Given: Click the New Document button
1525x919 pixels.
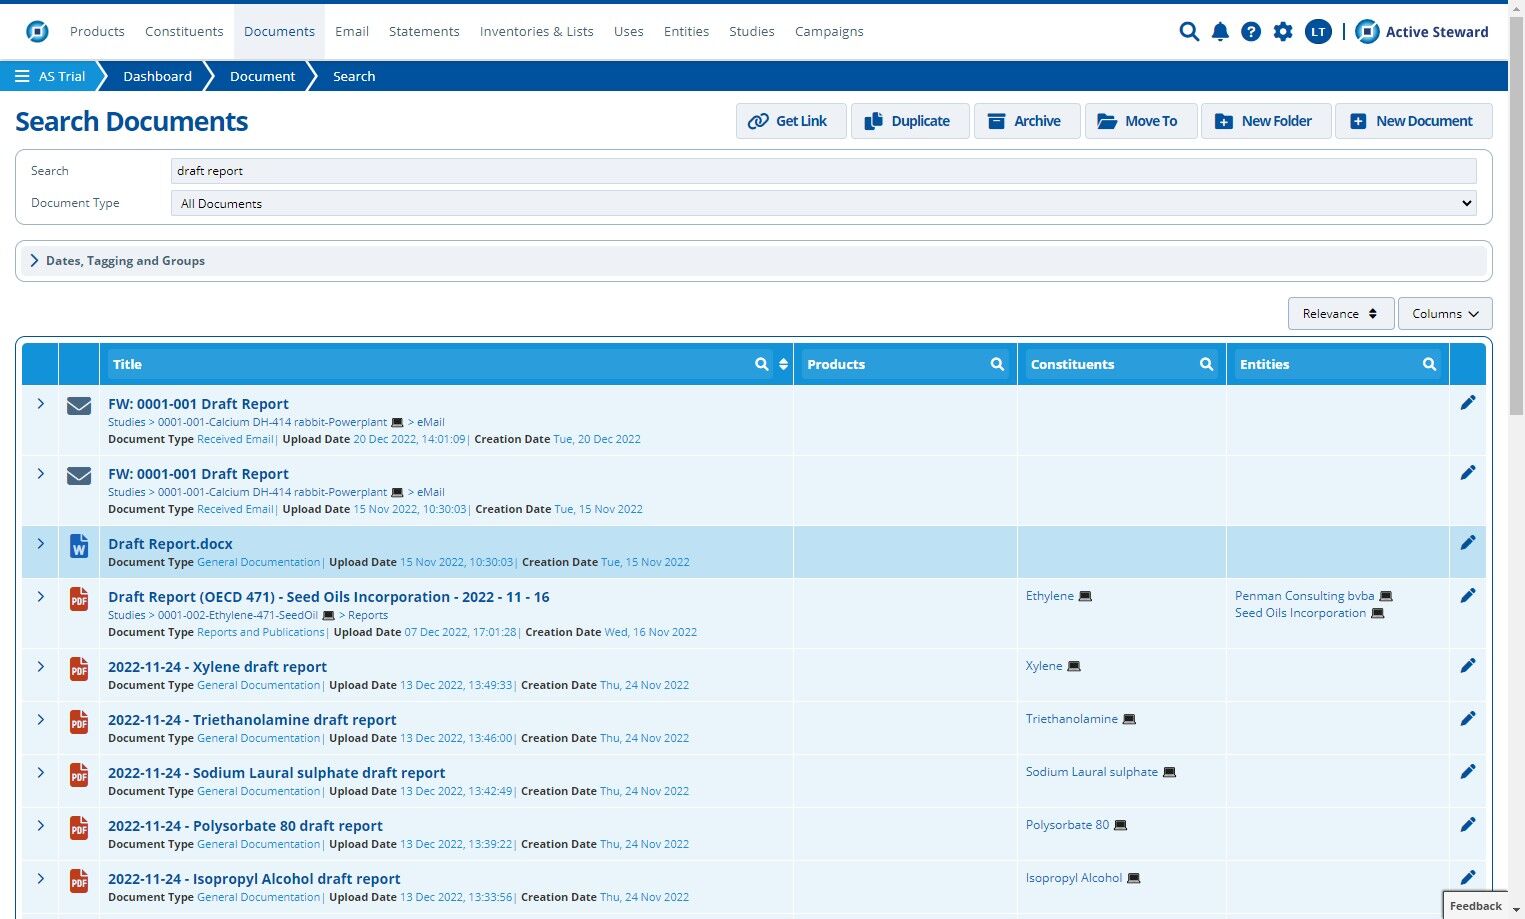Looking at the screenshot, I should tap(1414, 121).
